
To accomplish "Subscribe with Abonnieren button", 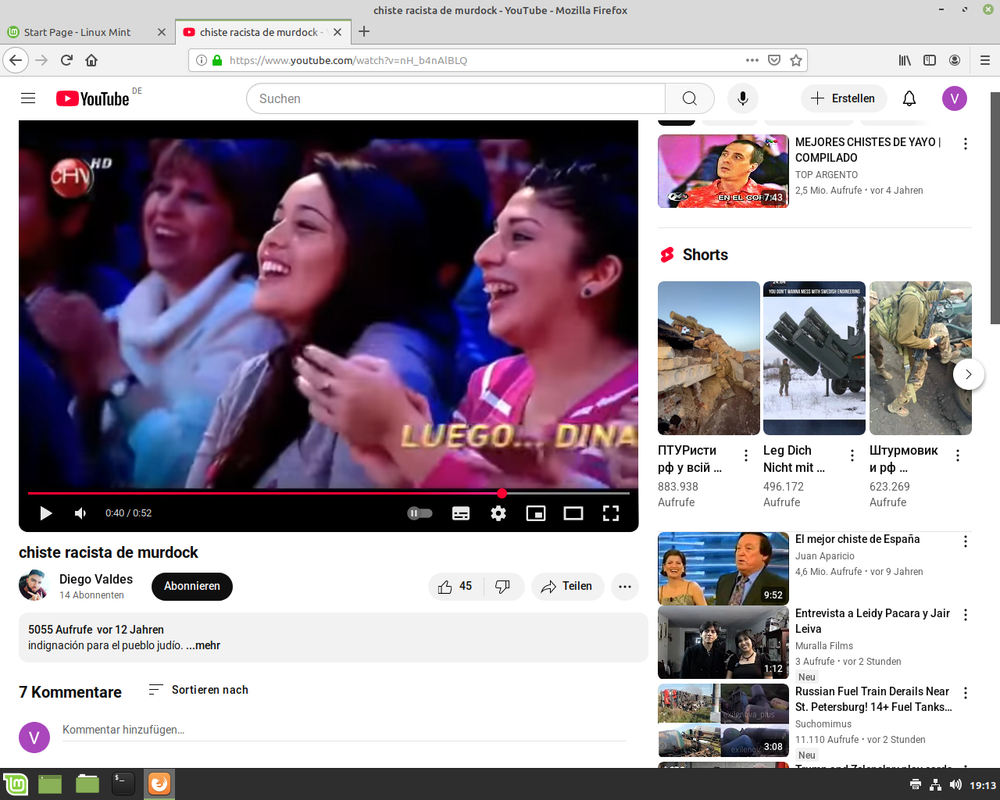I will point(192,586).
